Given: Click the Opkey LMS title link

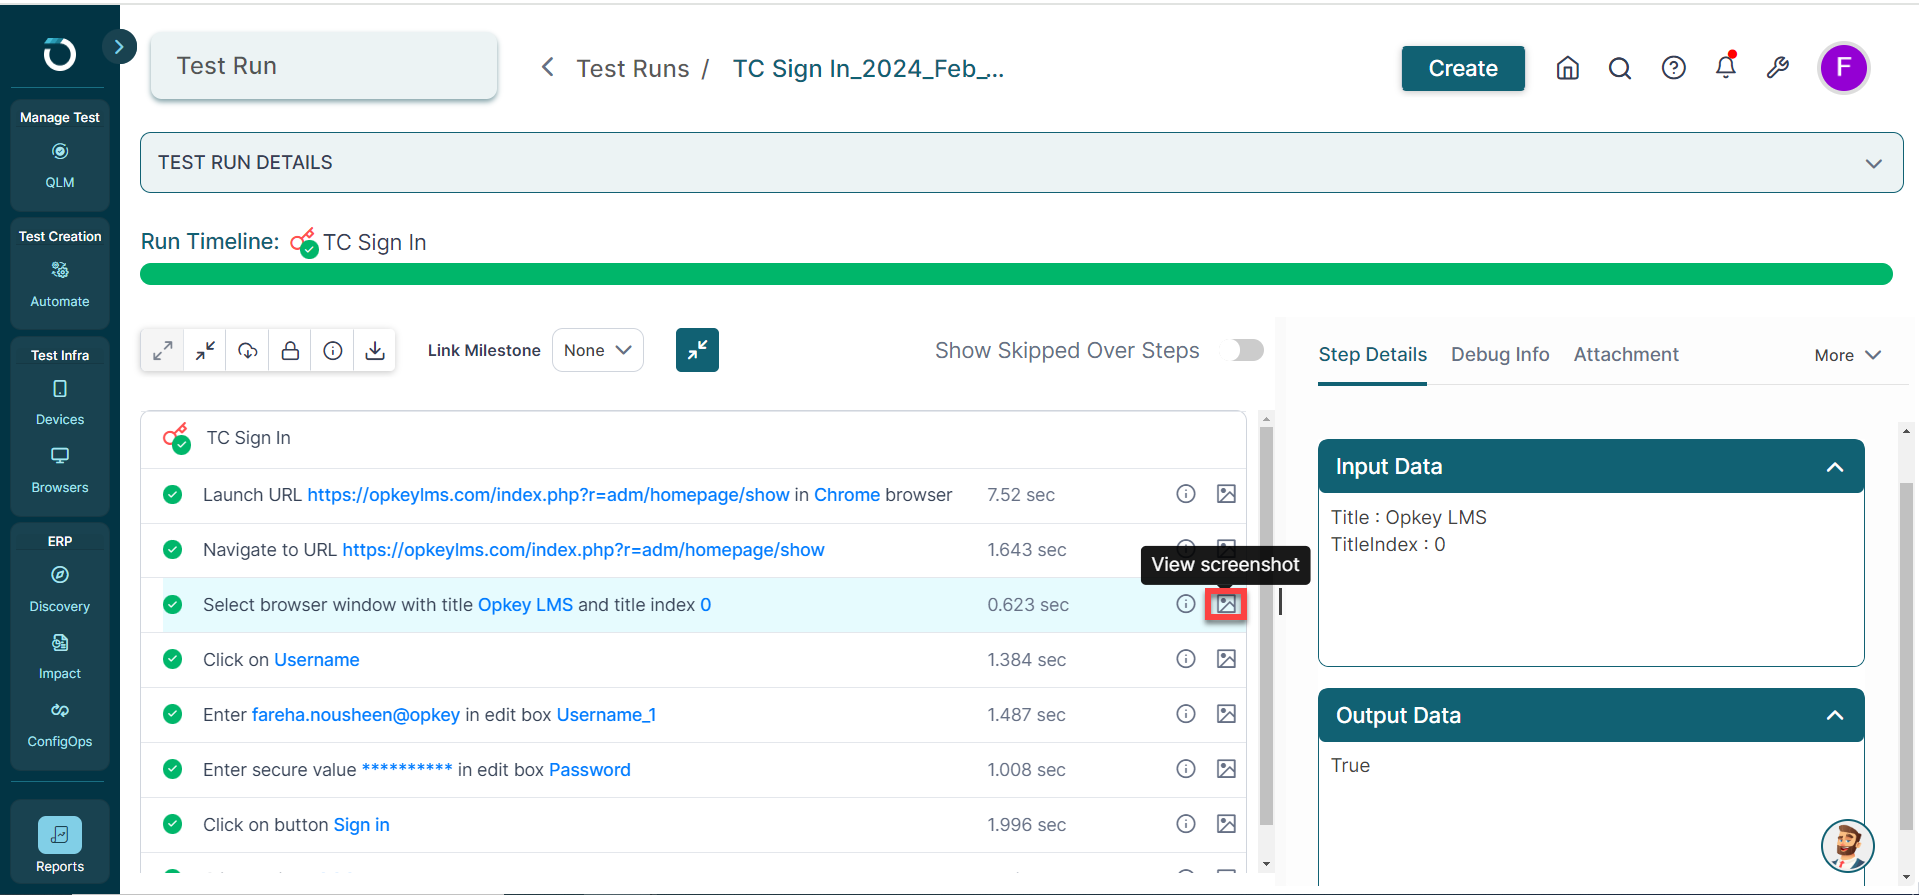Looking at the screenshot, I should (x=525, y=605).
